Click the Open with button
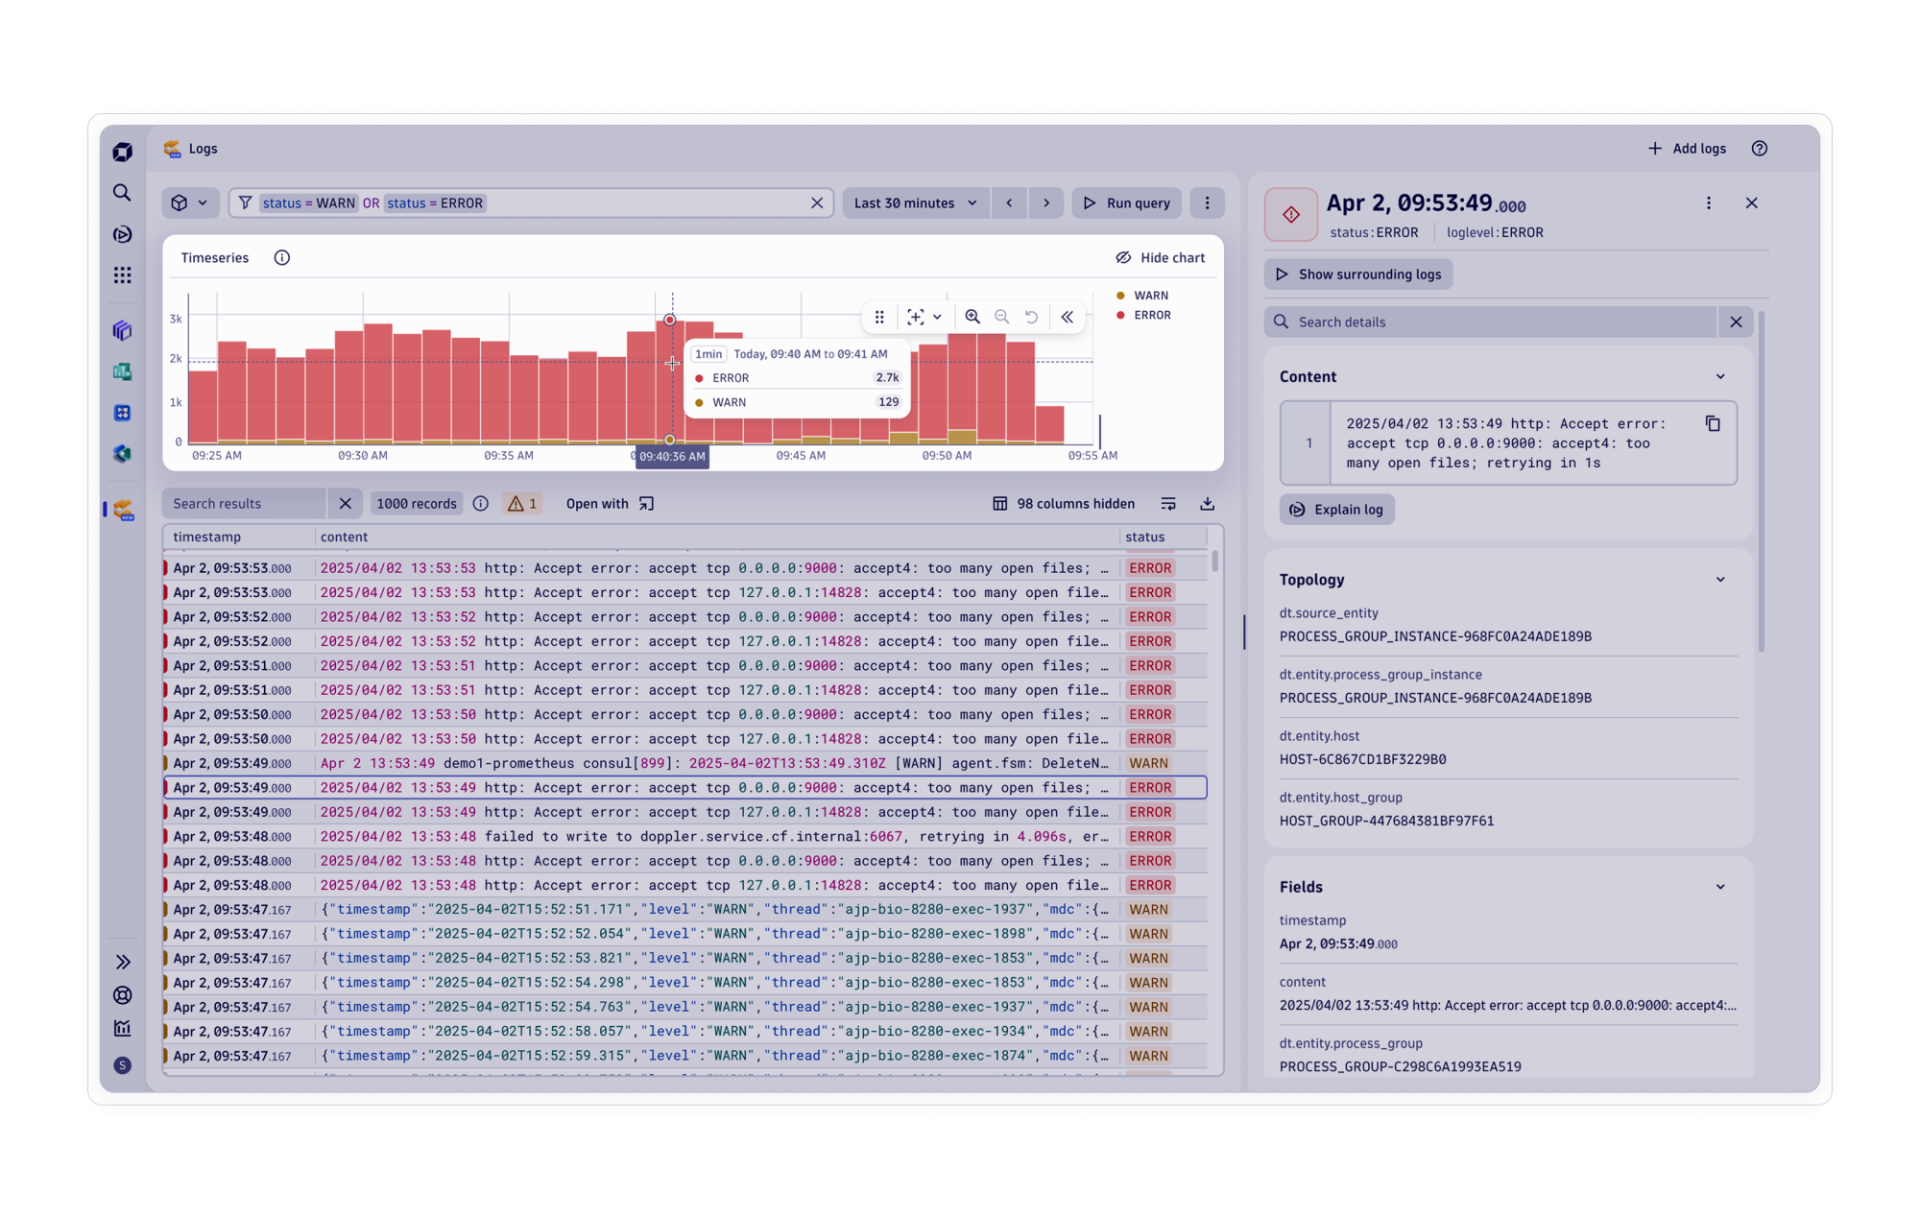Screen dimensions: 1920x1218 pos(610,504)
